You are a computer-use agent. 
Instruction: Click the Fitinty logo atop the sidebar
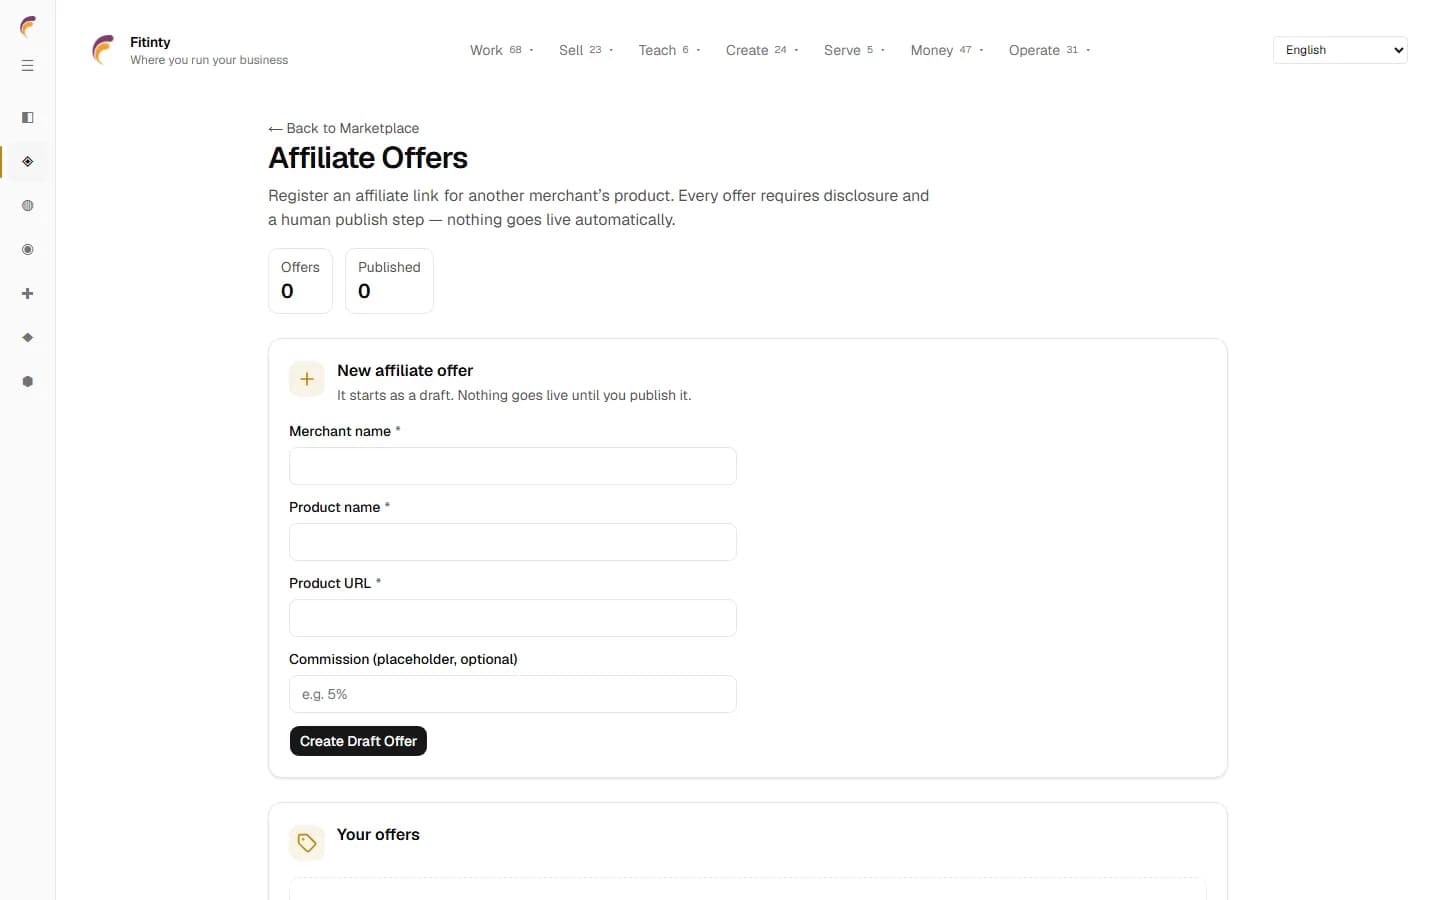28,27
